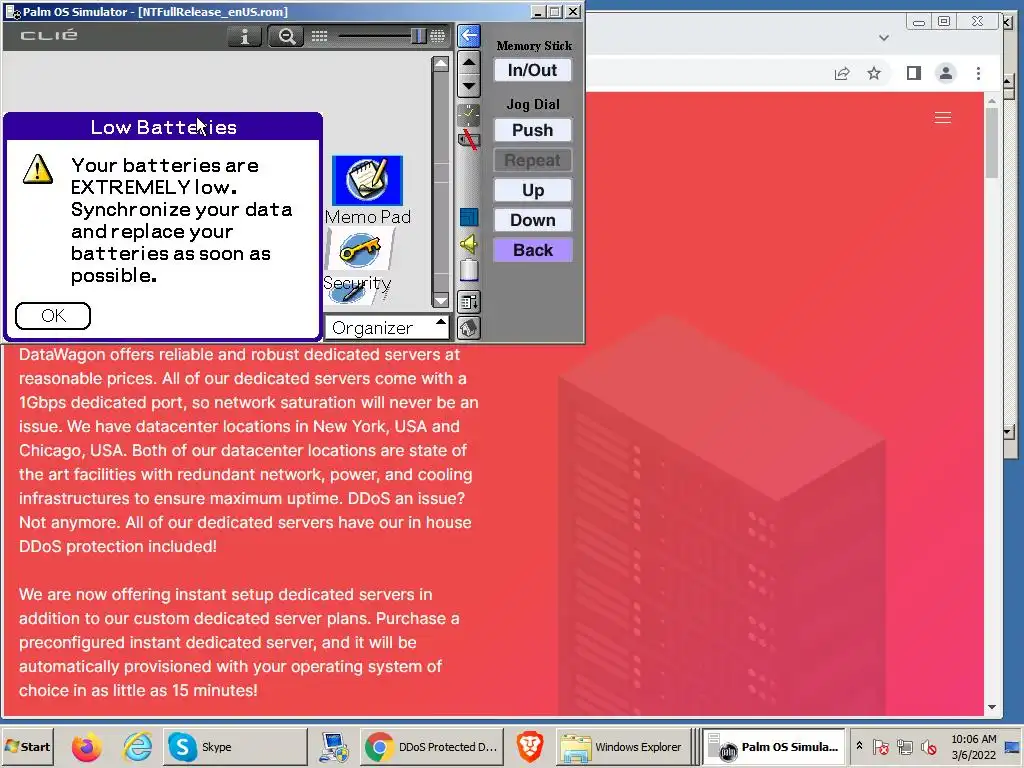Open the Brave browser taskbar icon
This screenshot has width=1024, height=768.
click(530, 746)
